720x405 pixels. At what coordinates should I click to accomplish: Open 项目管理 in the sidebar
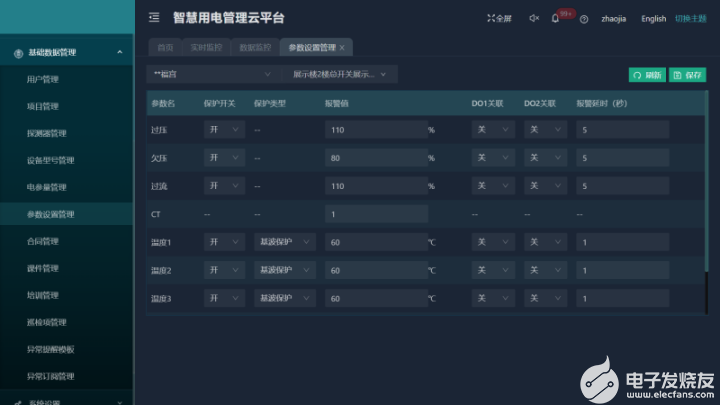coord(43,107)
